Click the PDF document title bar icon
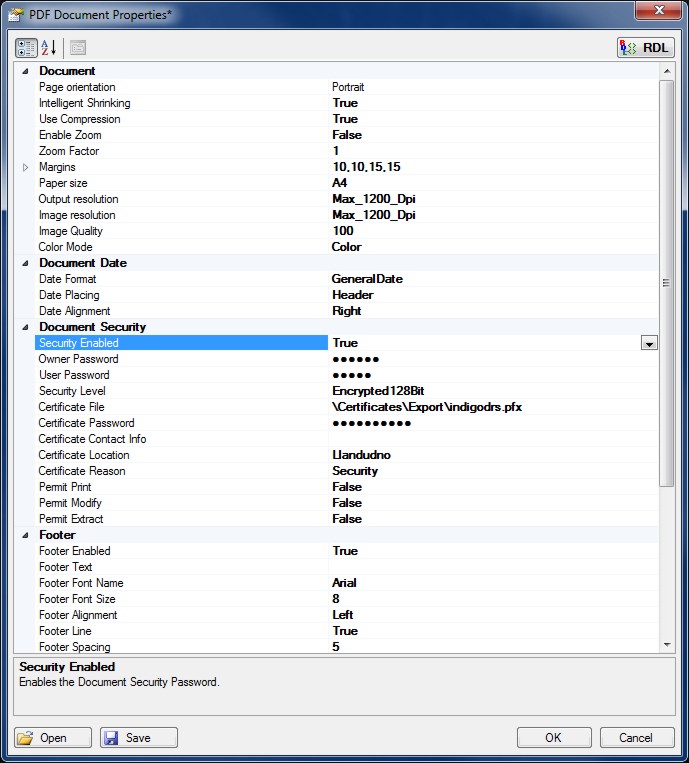The height and width of the screenshot is (763, 689). (15, 13)
